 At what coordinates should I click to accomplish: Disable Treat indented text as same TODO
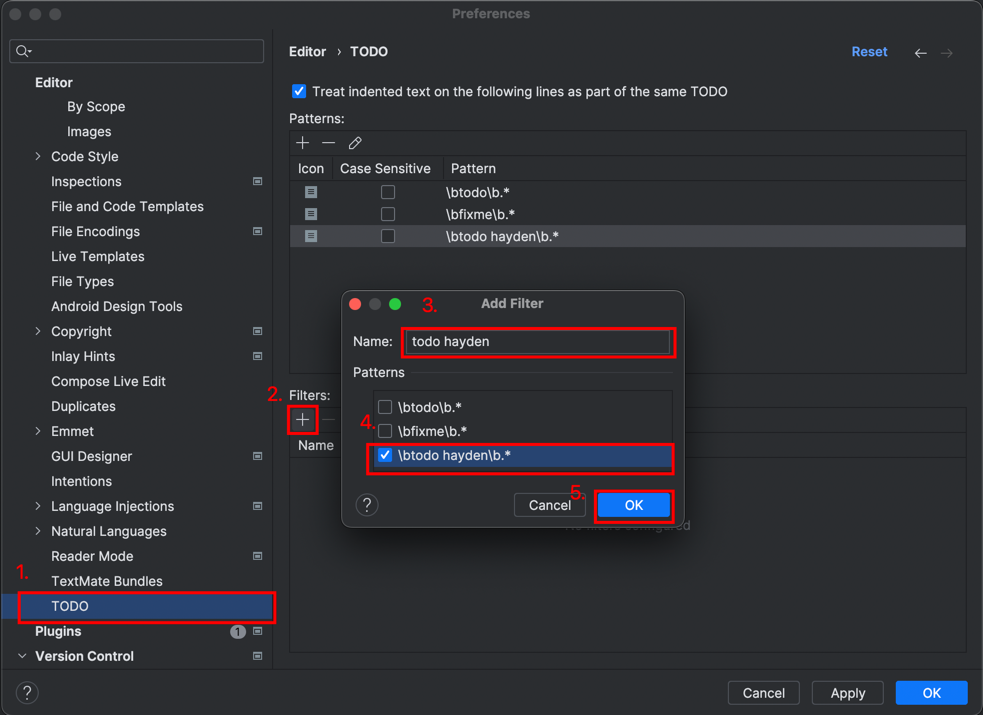pyautogui.click(x=299, y=91)
